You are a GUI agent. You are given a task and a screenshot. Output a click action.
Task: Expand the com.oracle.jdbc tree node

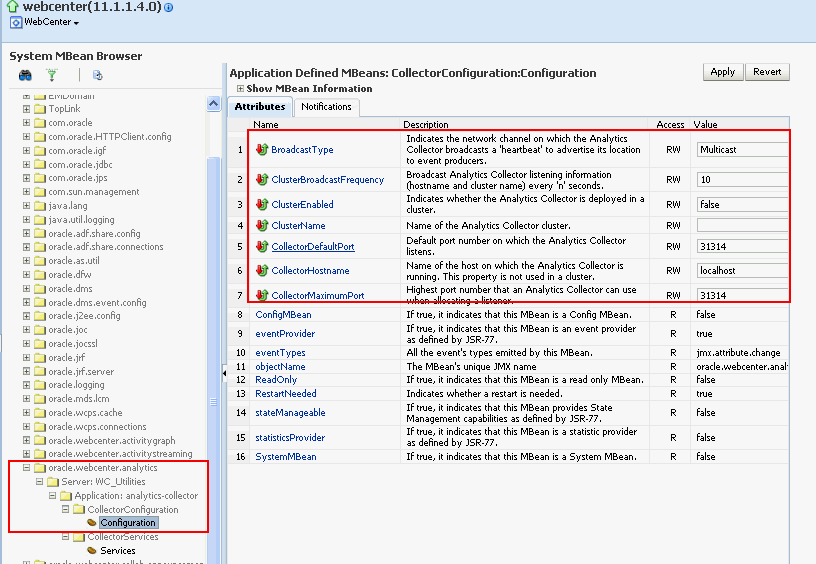(26, 164)
